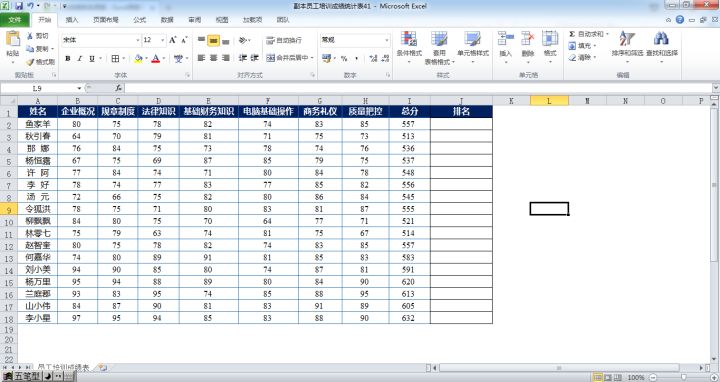Apply percent style (%) format
The width and height of the screenshot is (720, 382).
344,58
